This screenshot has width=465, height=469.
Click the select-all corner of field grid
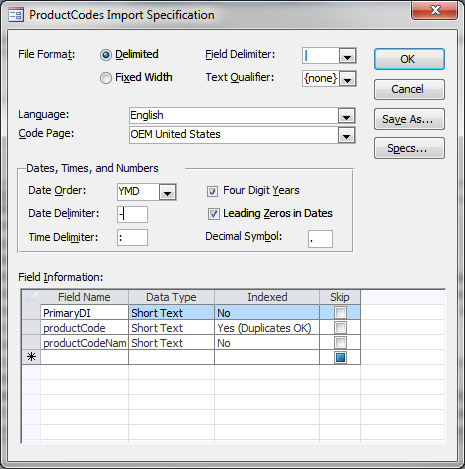tap(31, 297)
